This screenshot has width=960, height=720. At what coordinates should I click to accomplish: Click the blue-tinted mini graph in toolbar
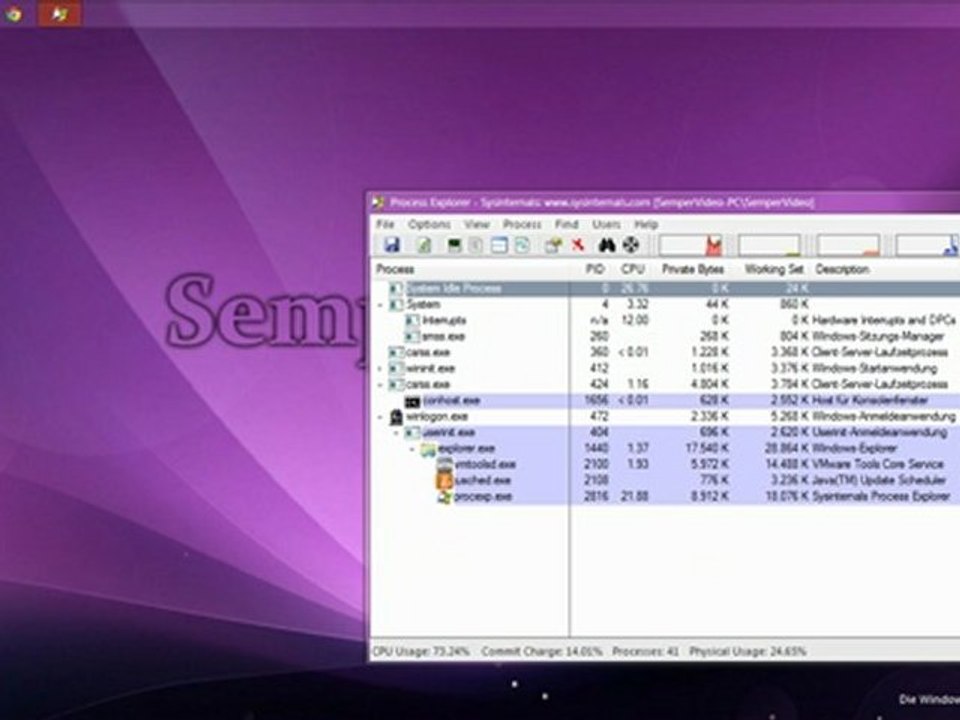coord(927,246)
